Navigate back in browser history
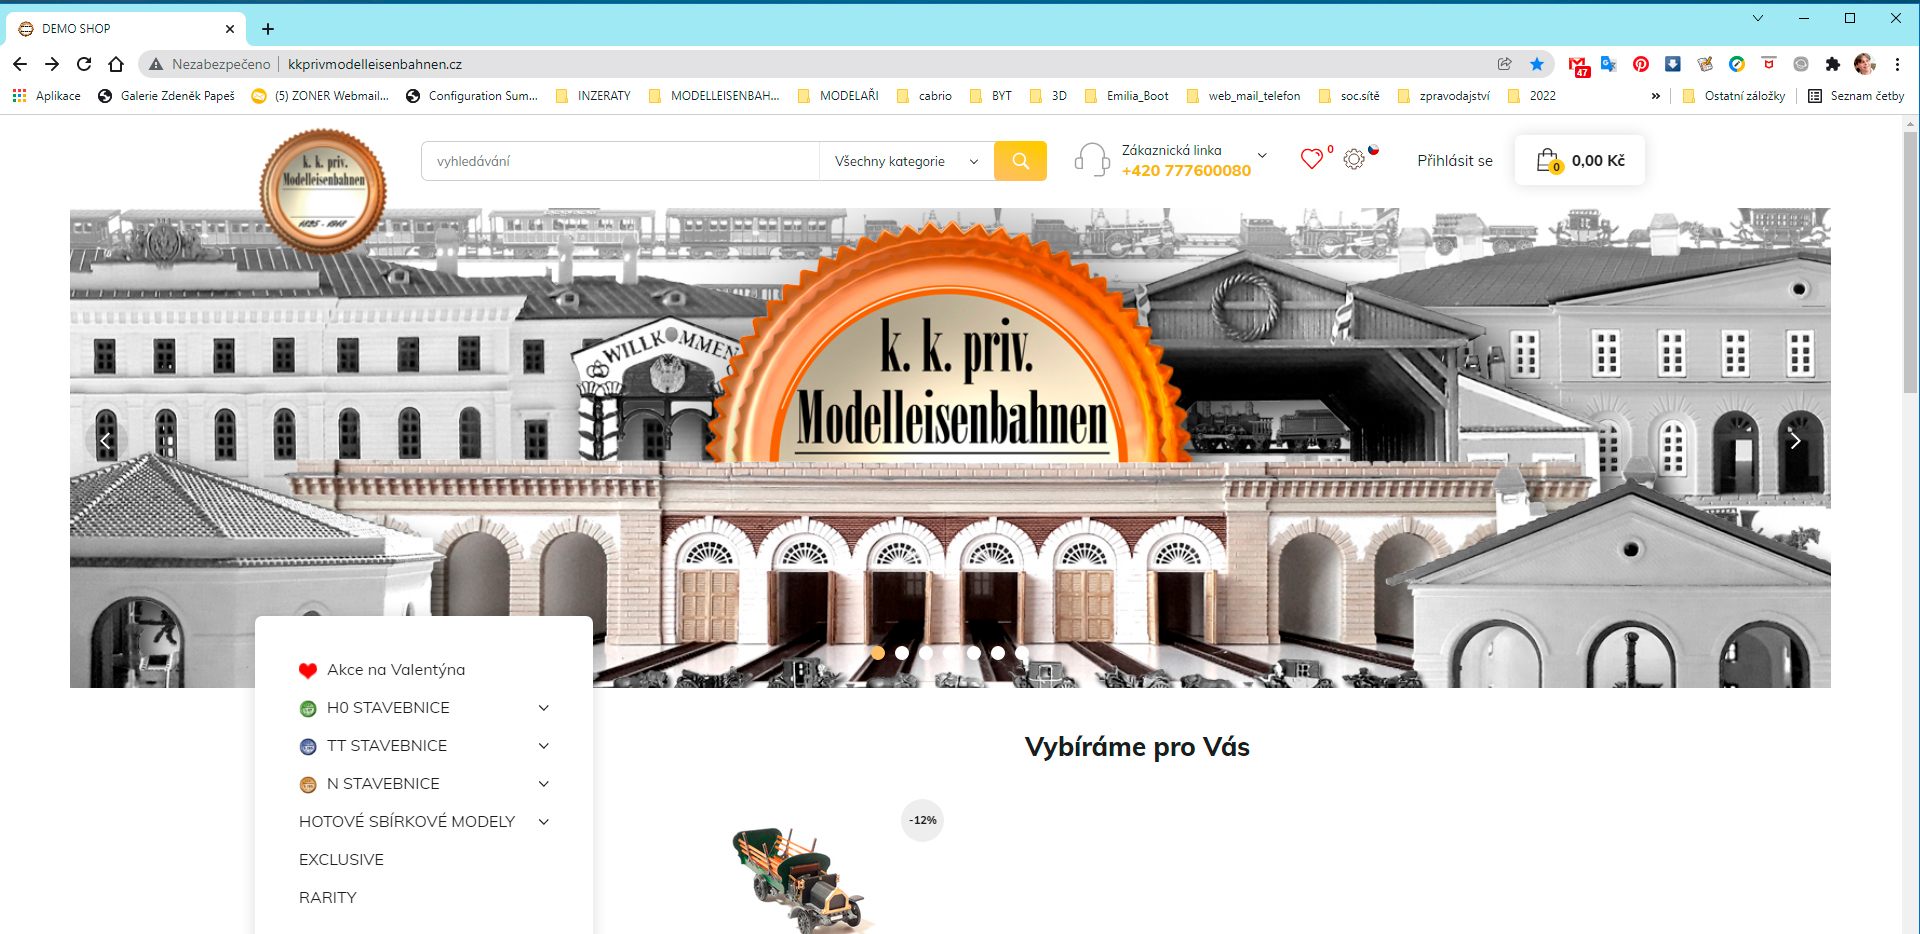This screenshot has width=1920, height=934. click(x=20, y=64)
